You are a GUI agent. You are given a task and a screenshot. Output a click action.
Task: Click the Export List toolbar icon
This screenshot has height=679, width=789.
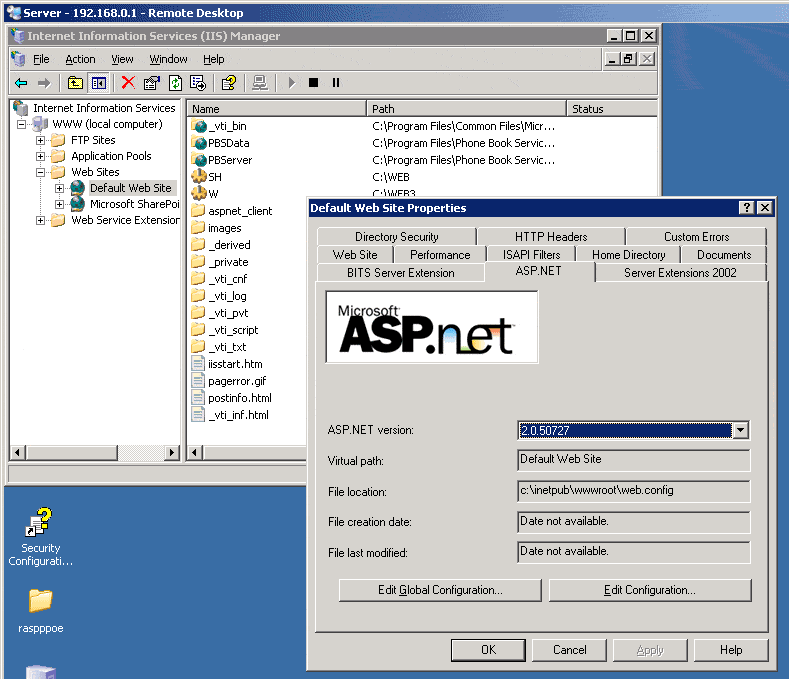pyautogui.click(x=198, y=83)
